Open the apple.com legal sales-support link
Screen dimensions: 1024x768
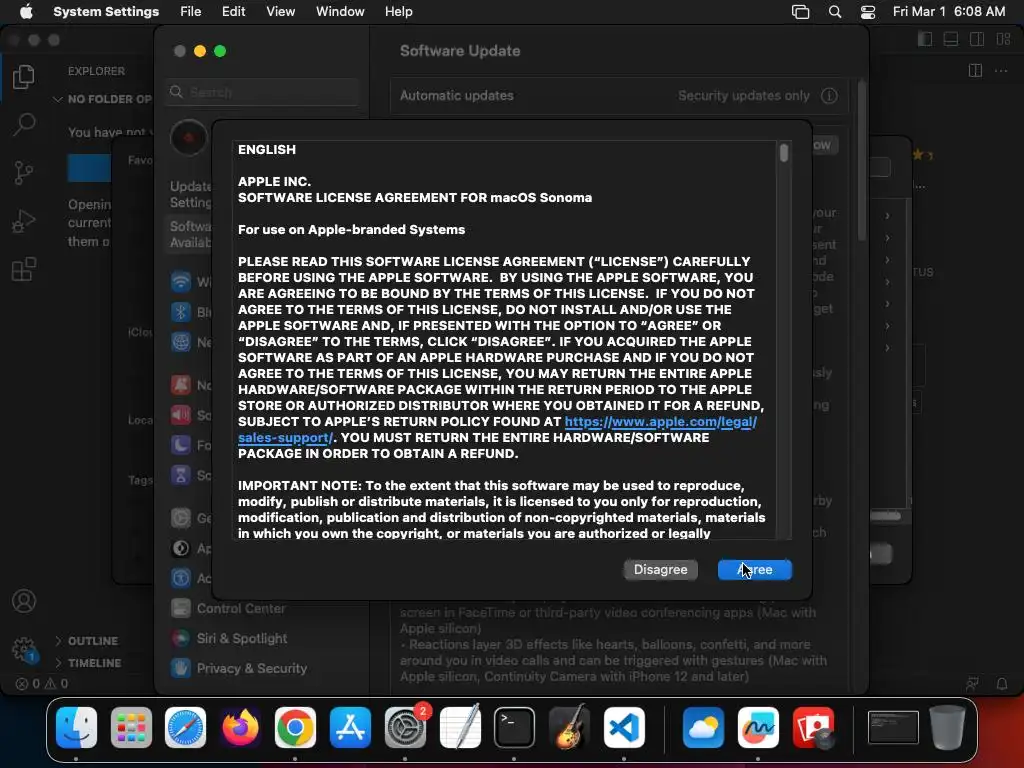point(660,422)
